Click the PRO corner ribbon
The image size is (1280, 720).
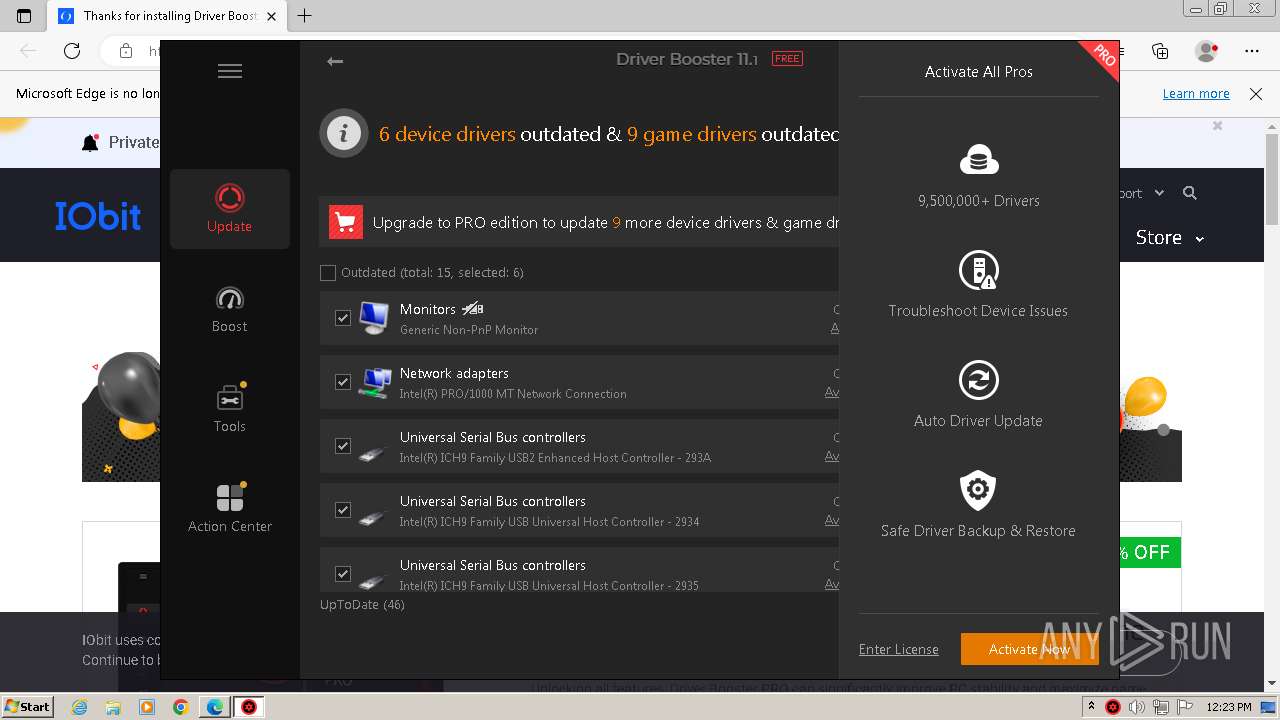pos(1102,55)
